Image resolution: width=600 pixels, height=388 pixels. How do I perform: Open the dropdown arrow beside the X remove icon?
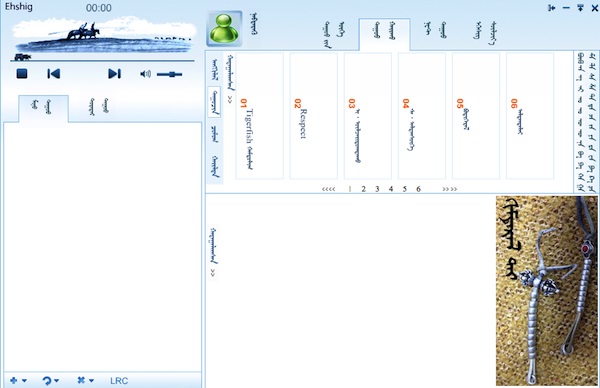point(91,381)
